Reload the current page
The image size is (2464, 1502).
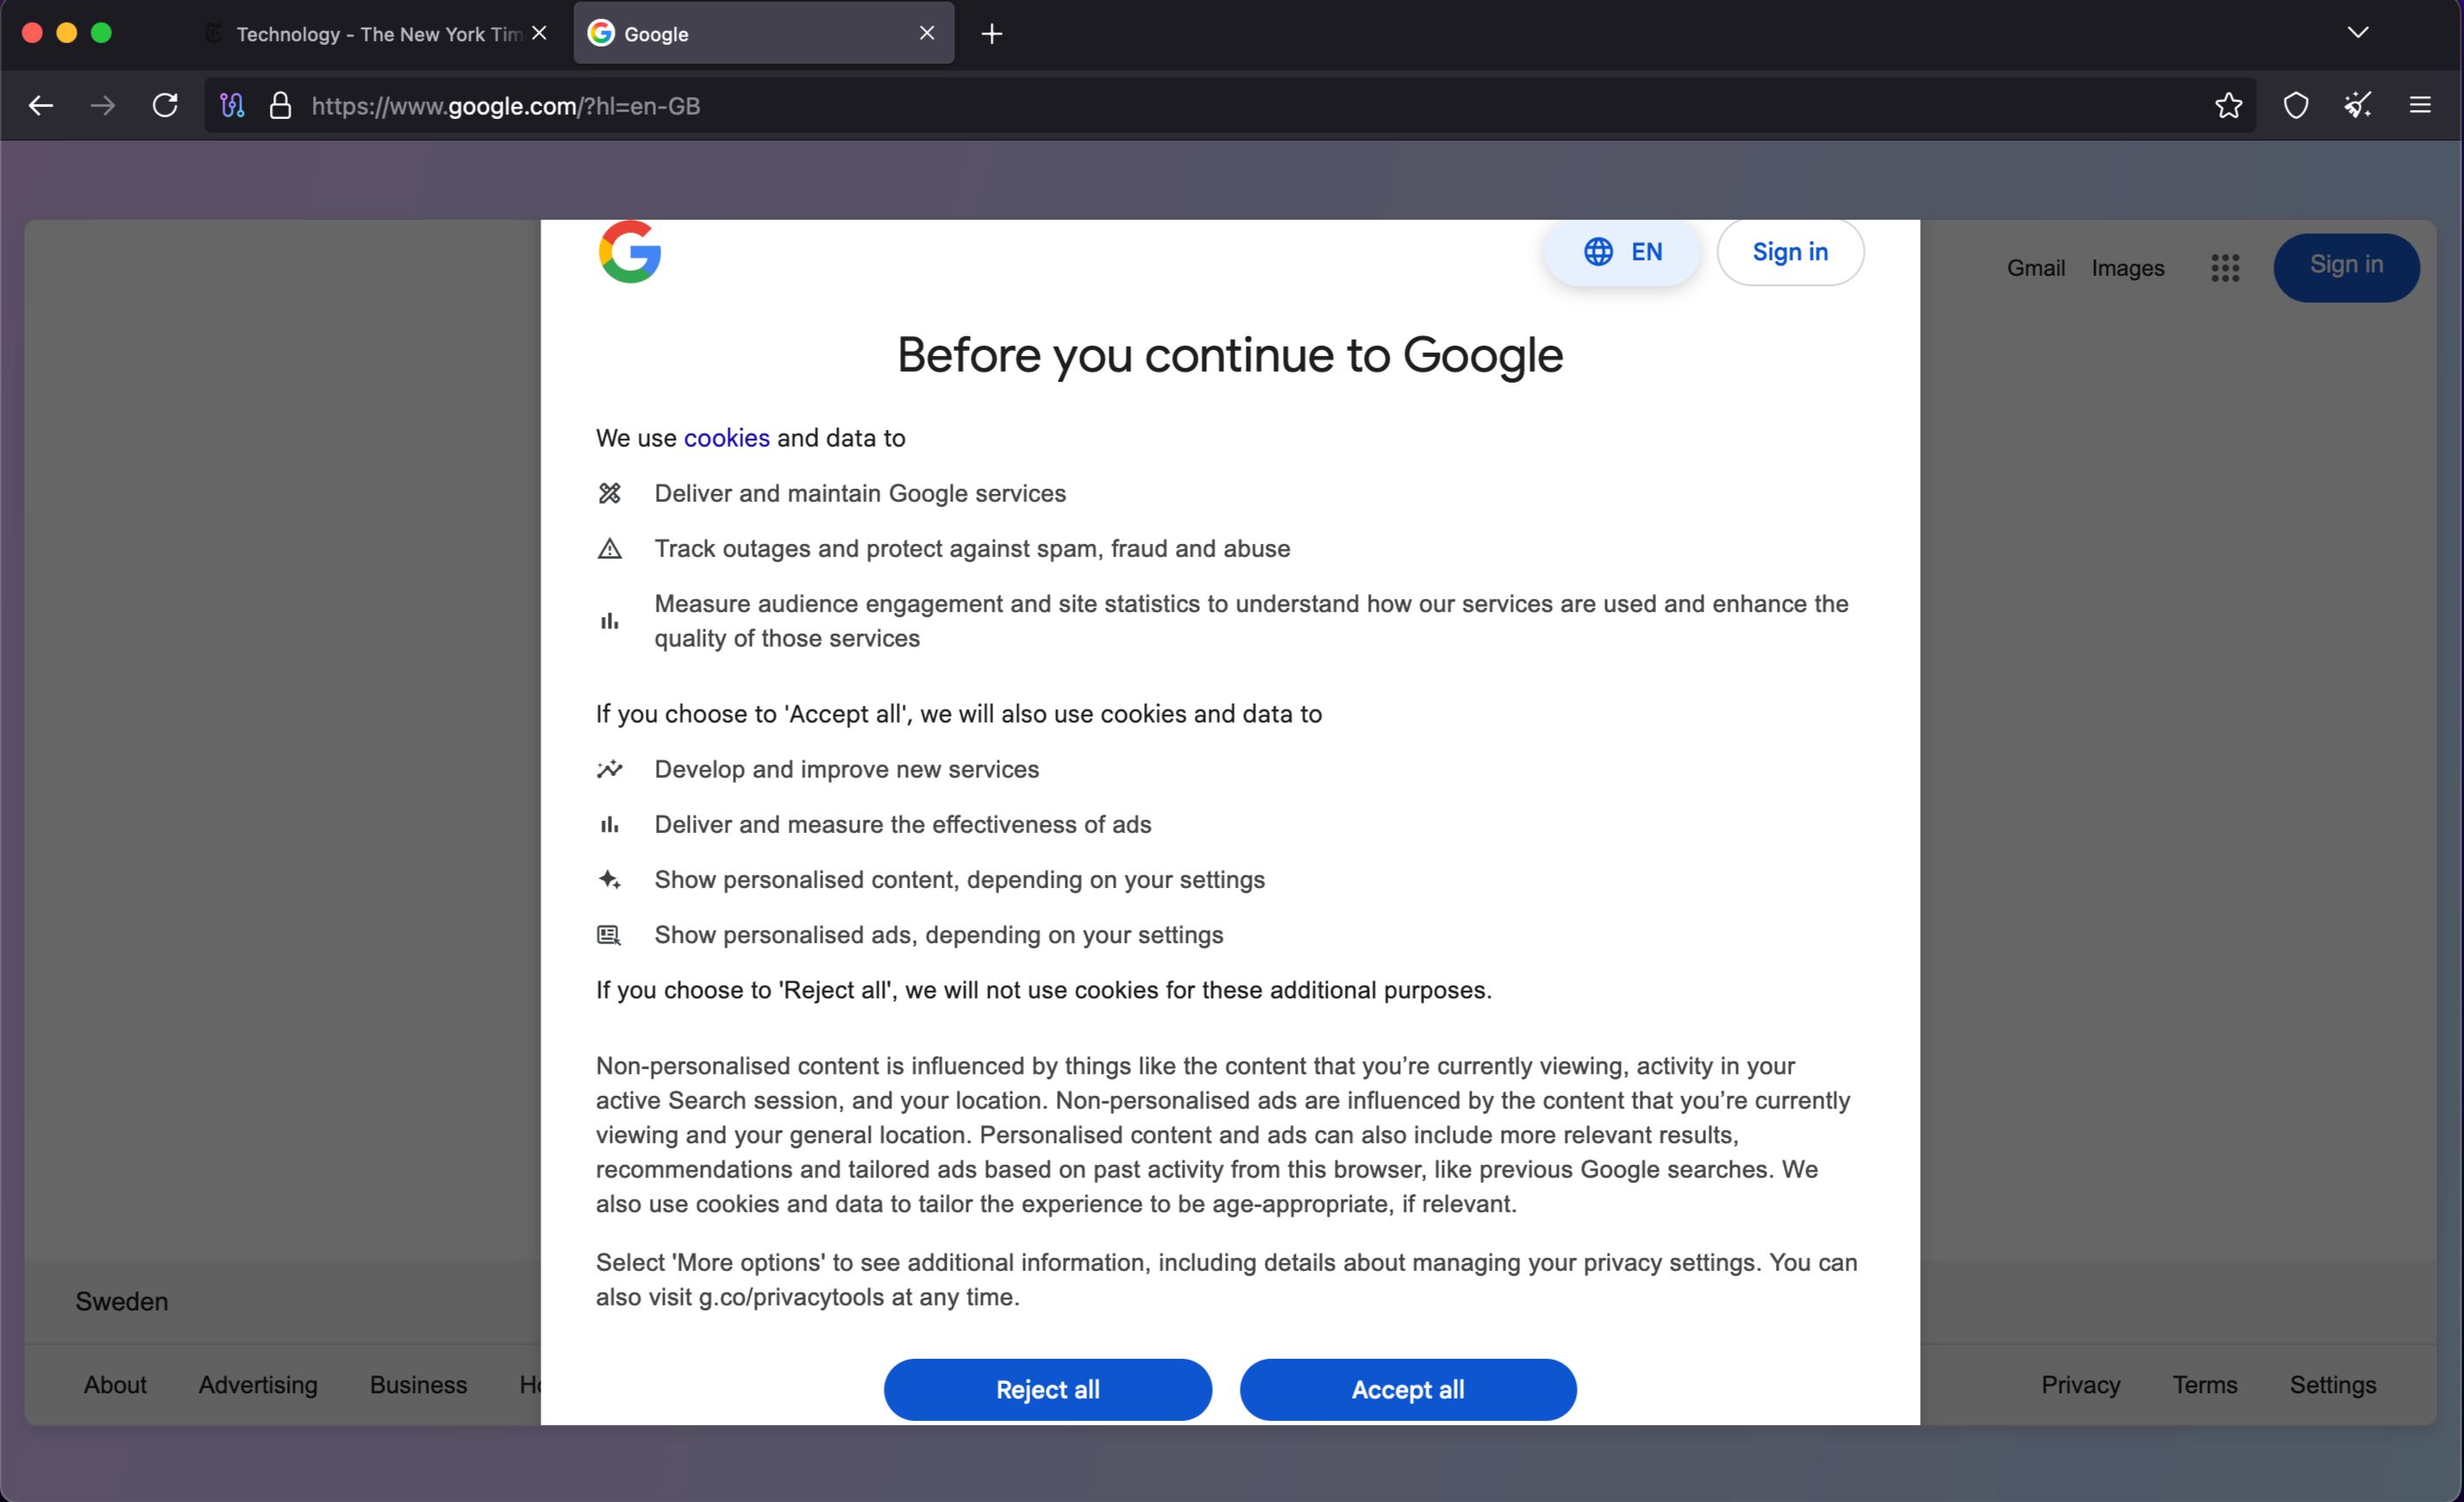tap(165, 105)
